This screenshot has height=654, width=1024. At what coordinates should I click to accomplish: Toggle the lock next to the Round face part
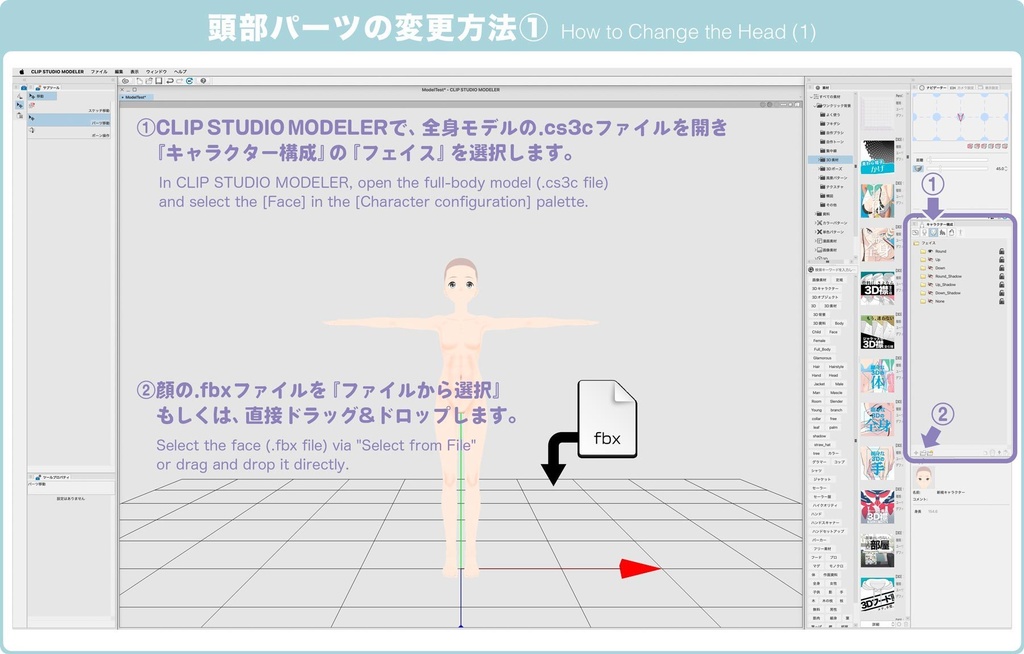(1001, 250)
